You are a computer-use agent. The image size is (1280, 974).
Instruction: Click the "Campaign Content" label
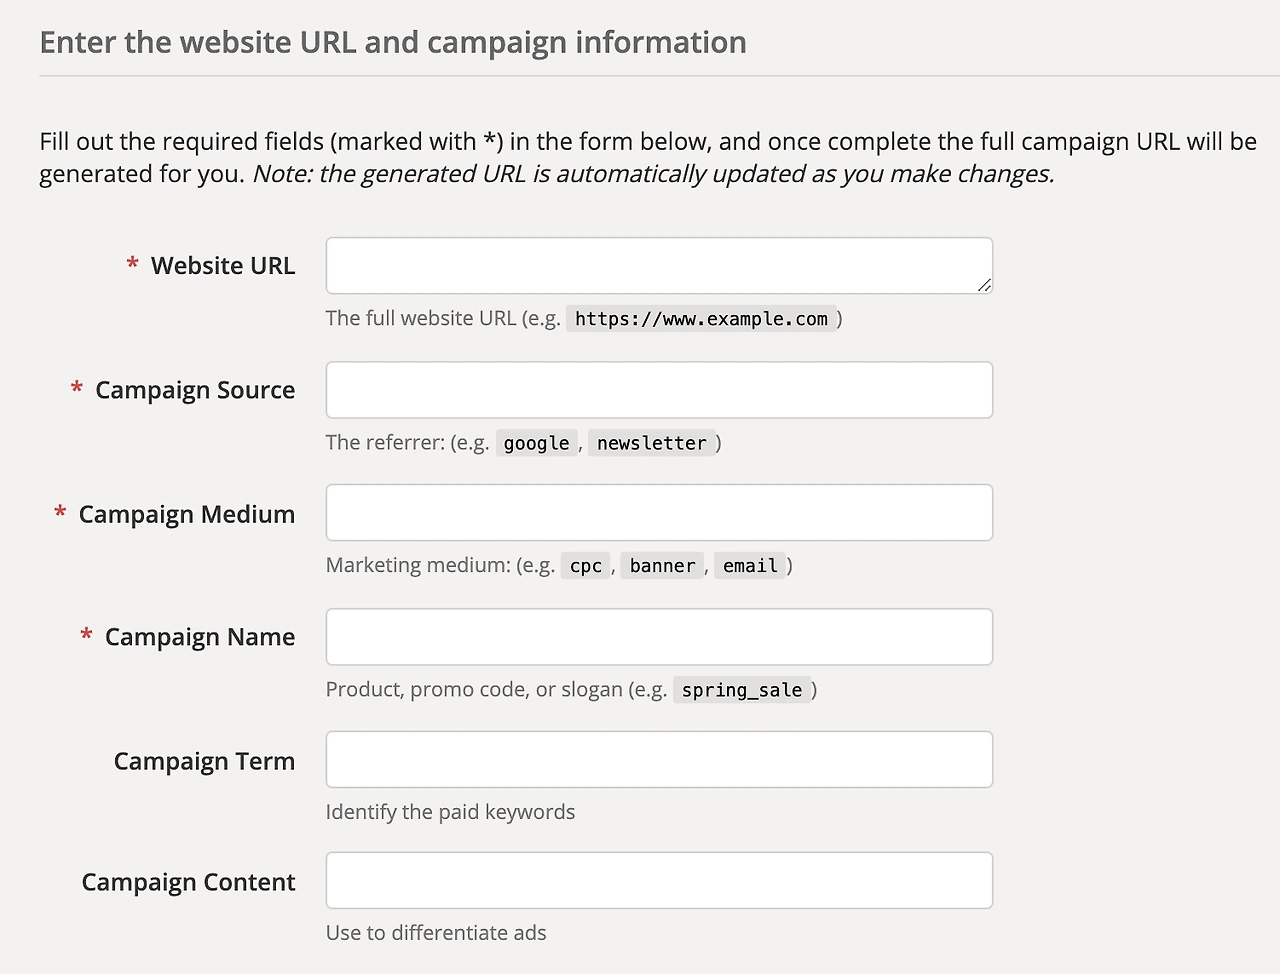click(188, 882)
